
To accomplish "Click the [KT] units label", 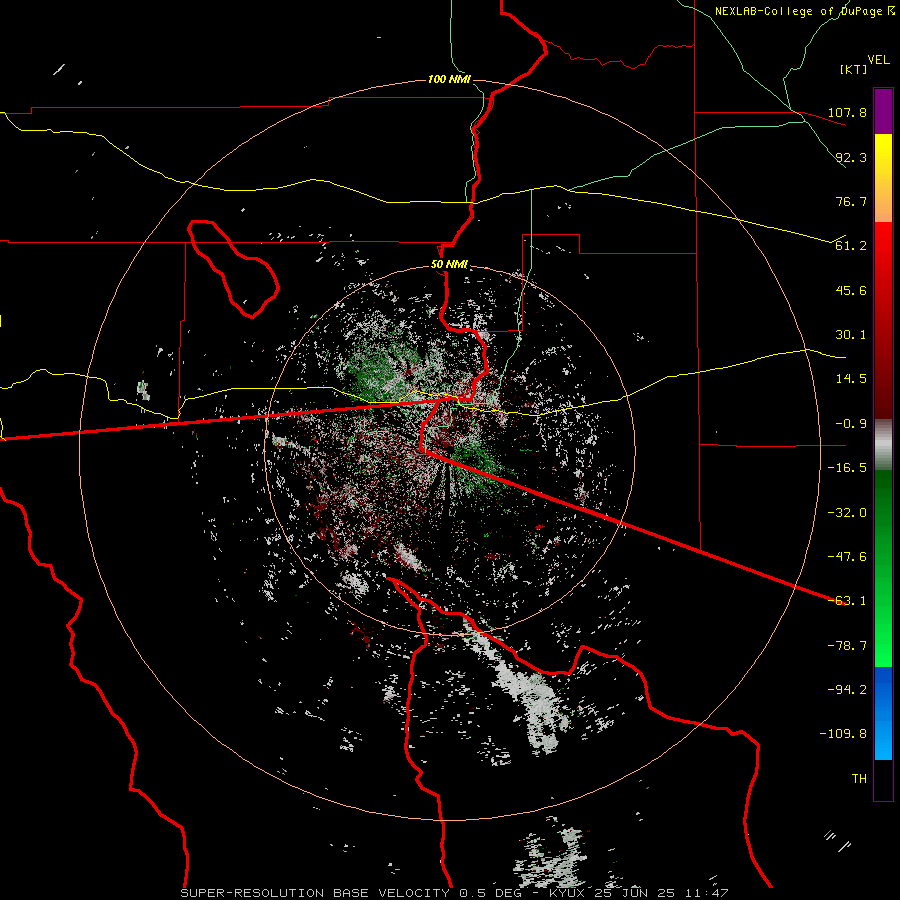I will (854, 69).
